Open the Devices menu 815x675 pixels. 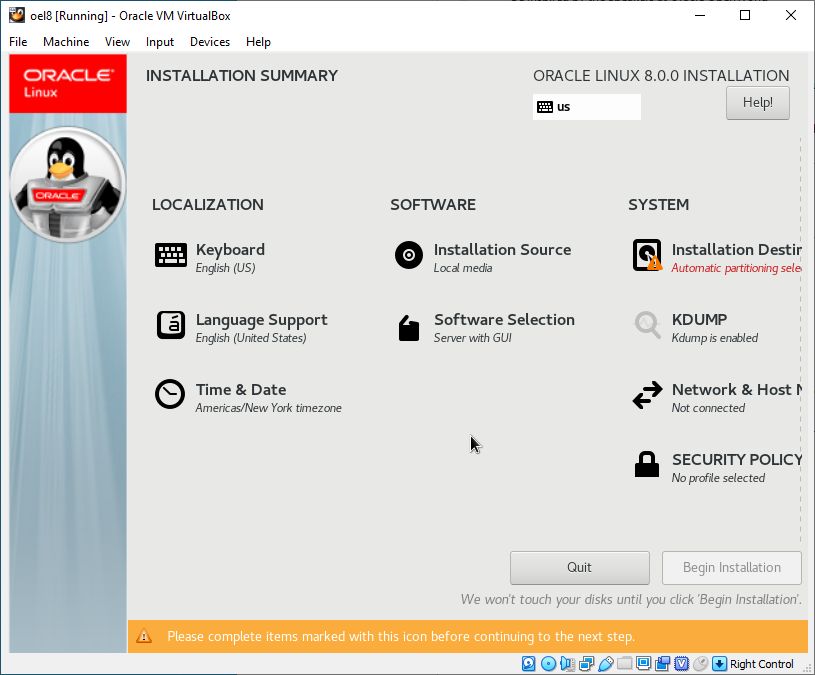(x=209, y=42)
